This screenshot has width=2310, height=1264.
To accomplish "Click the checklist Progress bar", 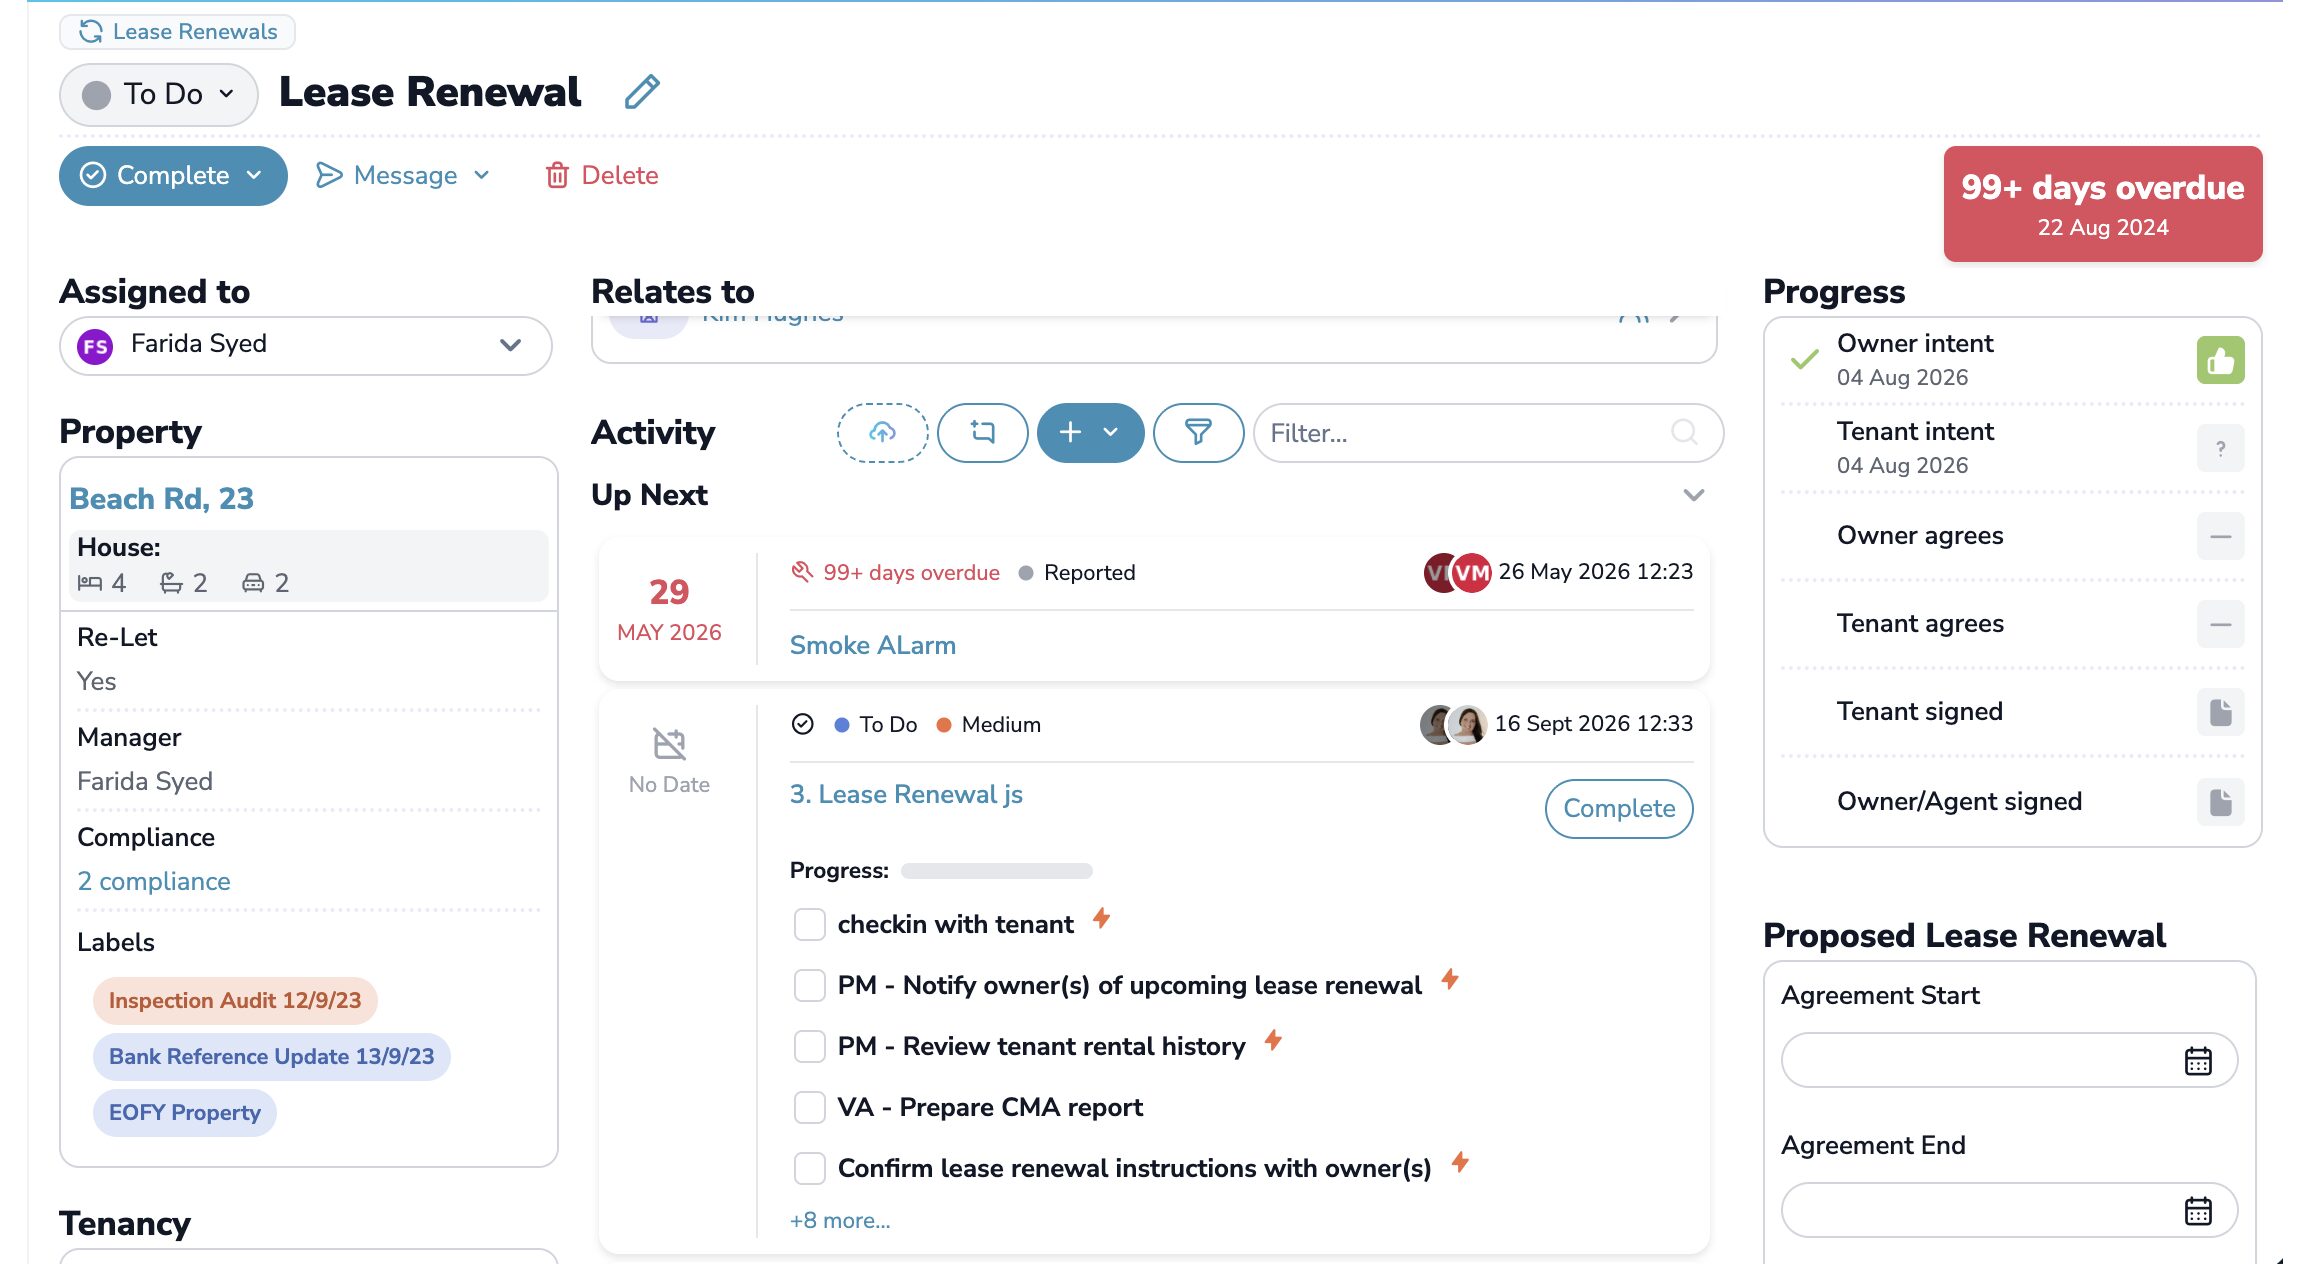I will coord(996,871).
